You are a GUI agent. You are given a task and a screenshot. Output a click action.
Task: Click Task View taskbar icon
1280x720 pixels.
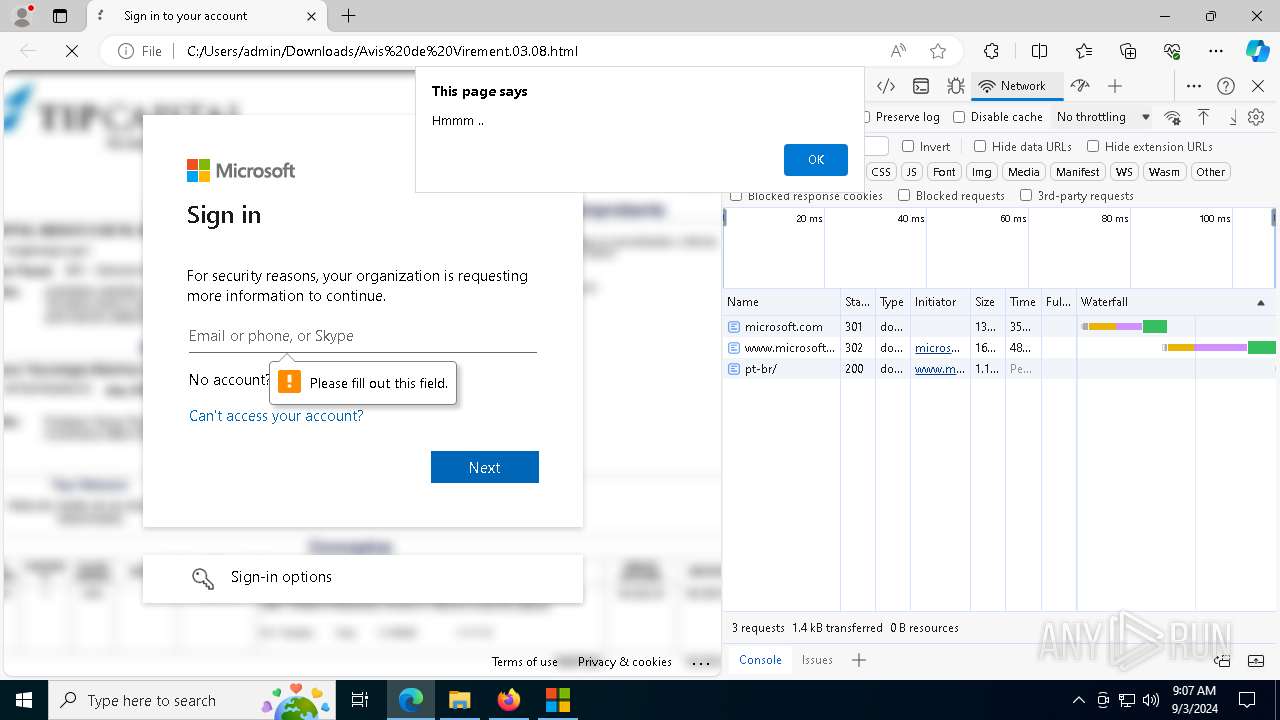(x=361, y=700)
